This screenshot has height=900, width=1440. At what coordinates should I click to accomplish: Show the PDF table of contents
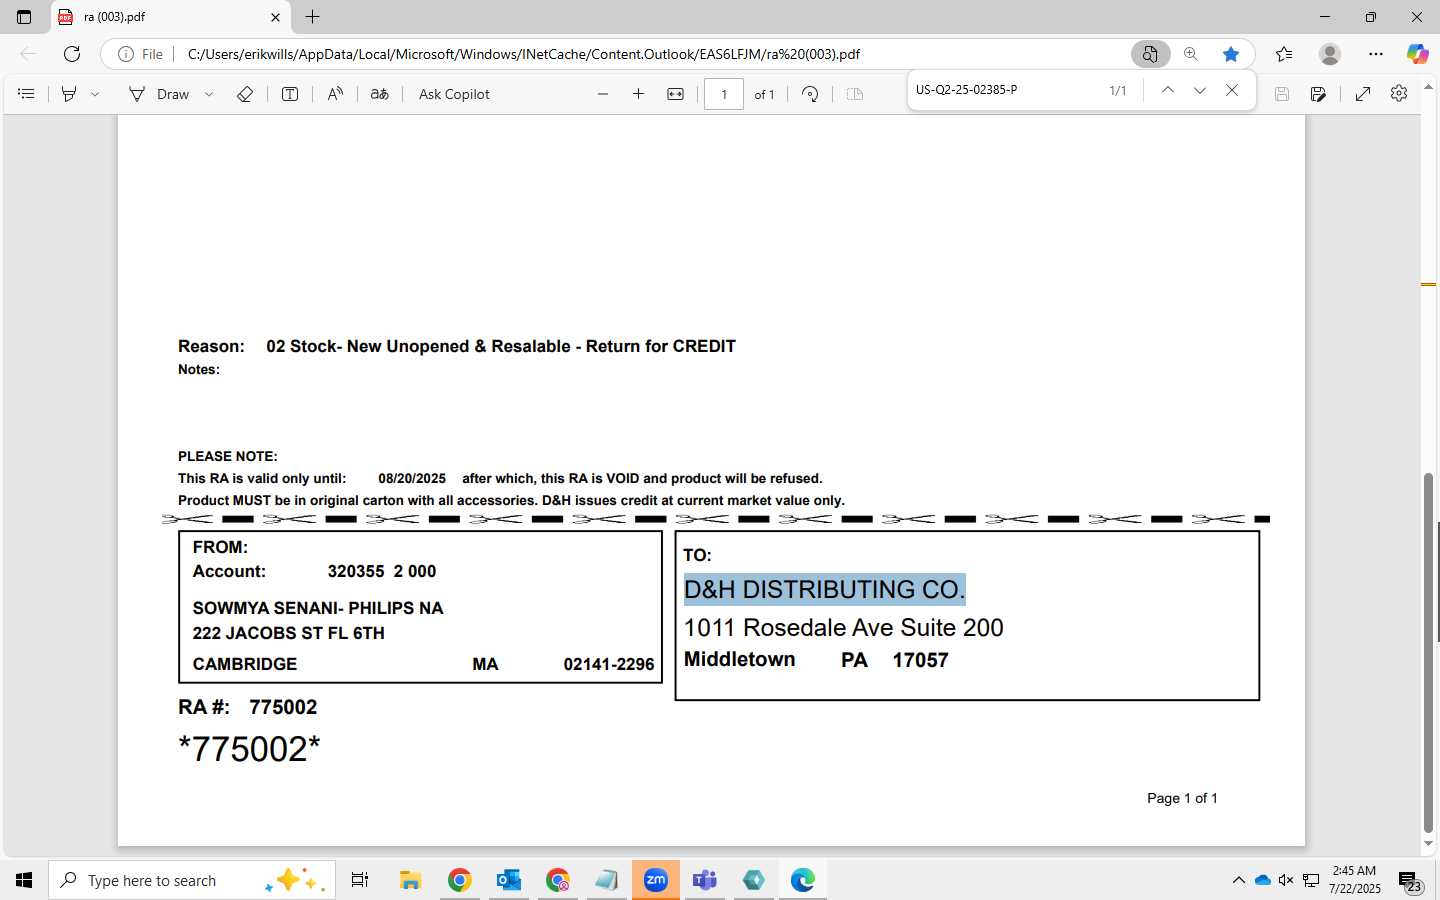click(27, 94)
